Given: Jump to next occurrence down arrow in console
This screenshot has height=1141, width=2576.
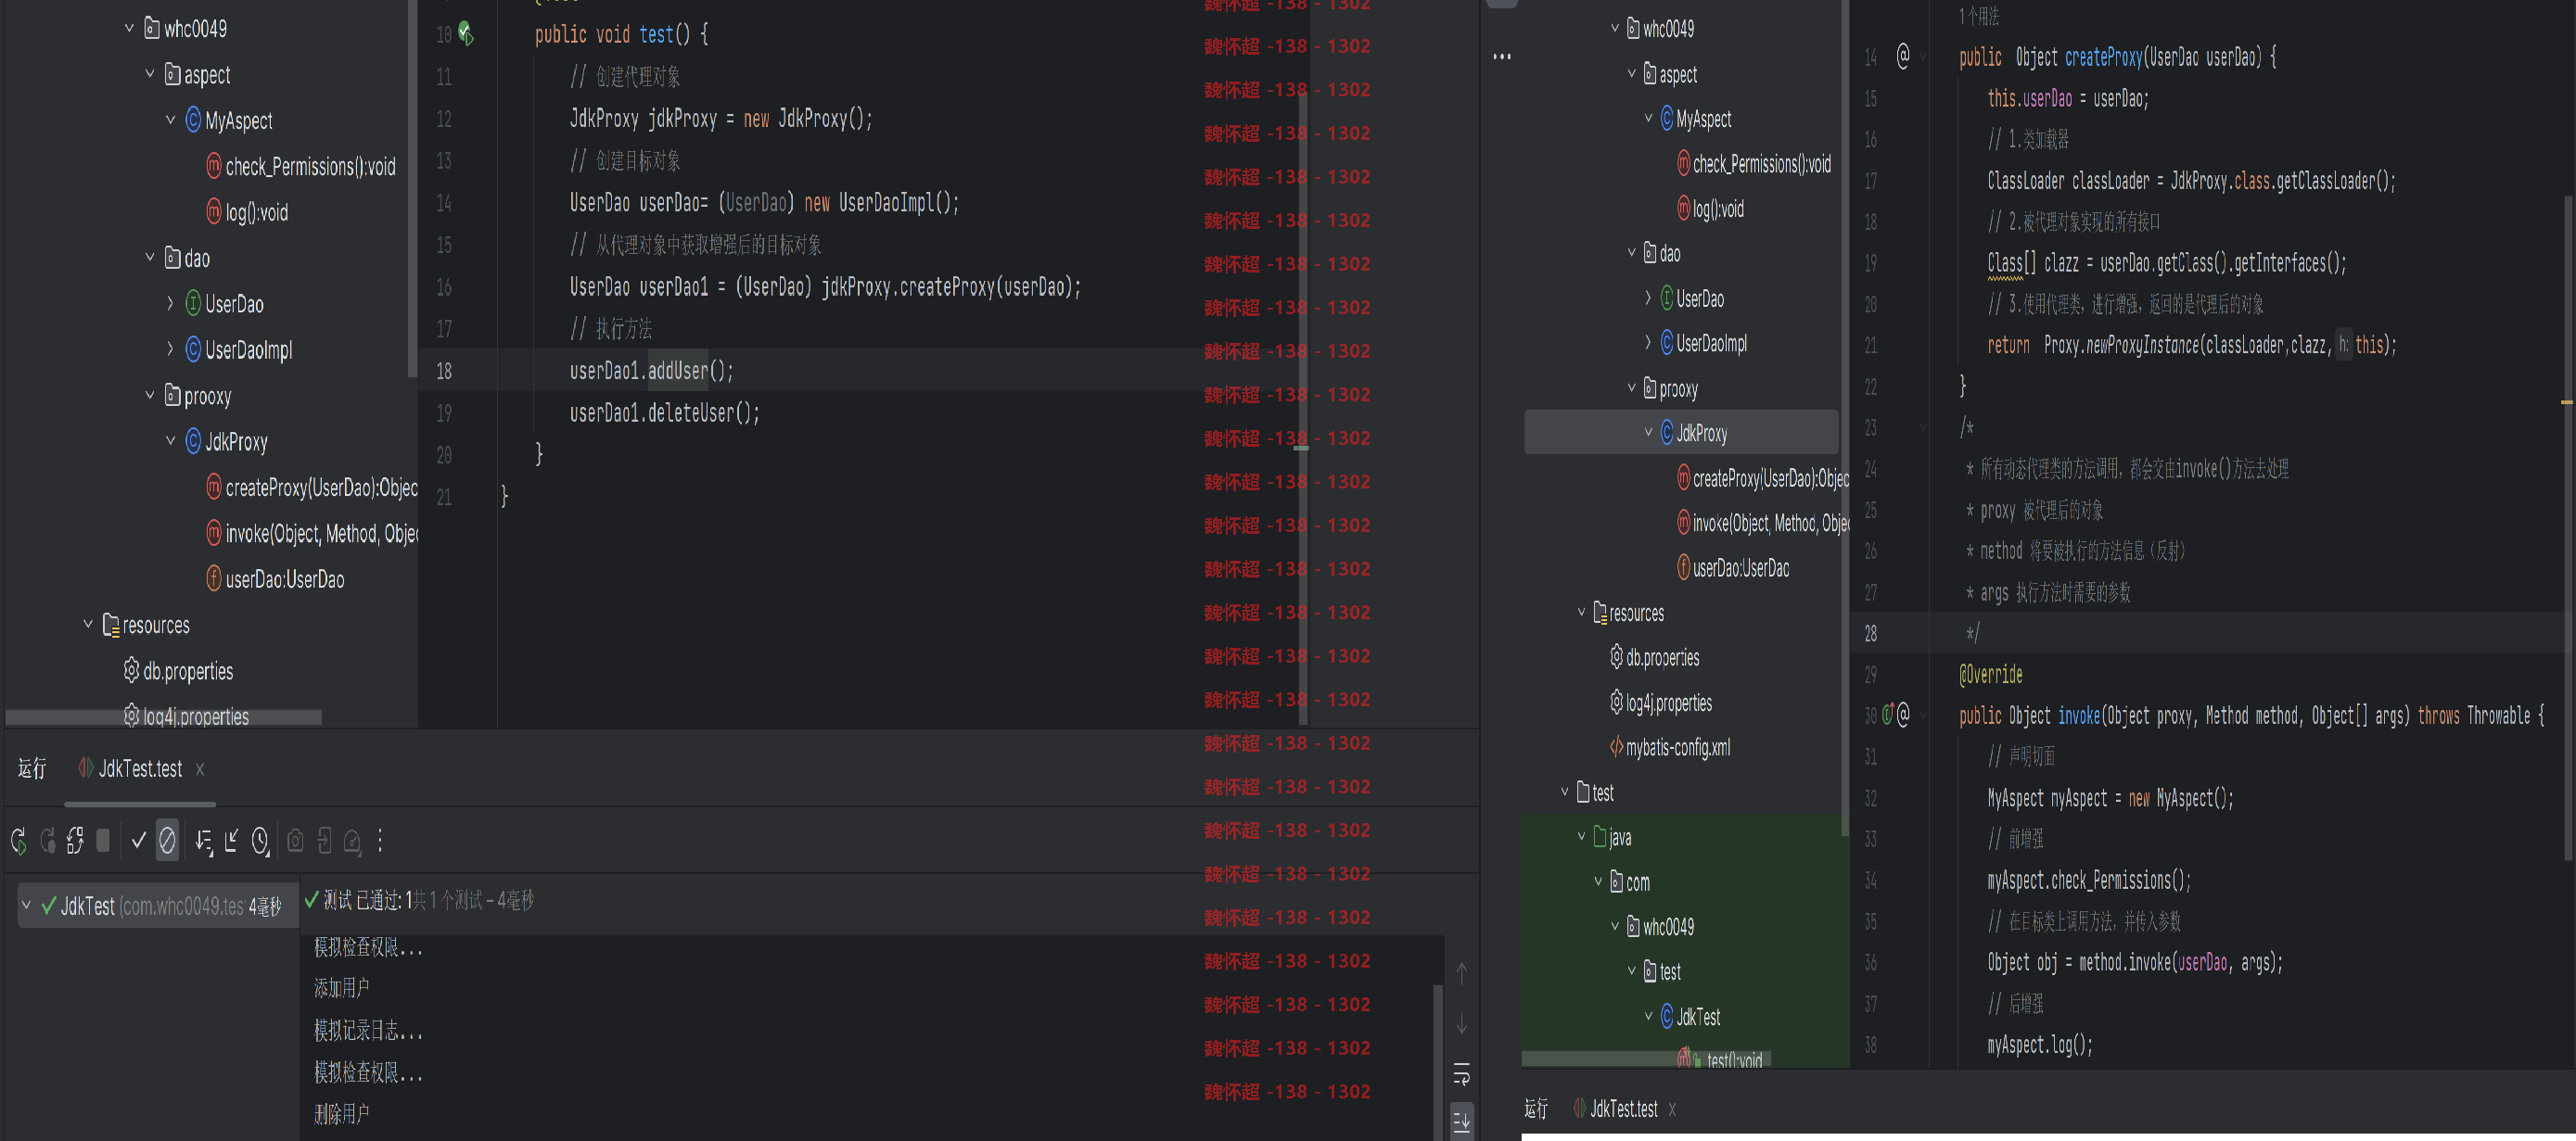Looking at the screenshot, I should pos(1461,1024).
